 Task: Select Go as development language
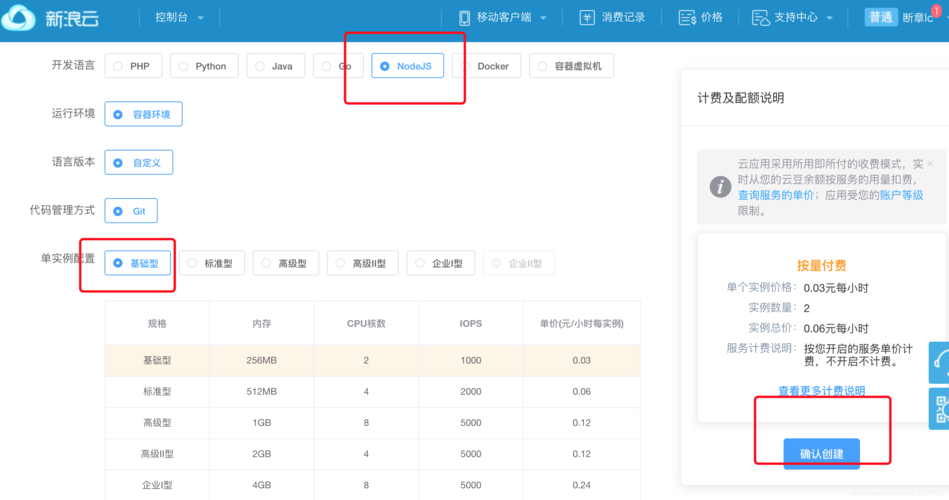pyautogui.click(x=338, y=66)
